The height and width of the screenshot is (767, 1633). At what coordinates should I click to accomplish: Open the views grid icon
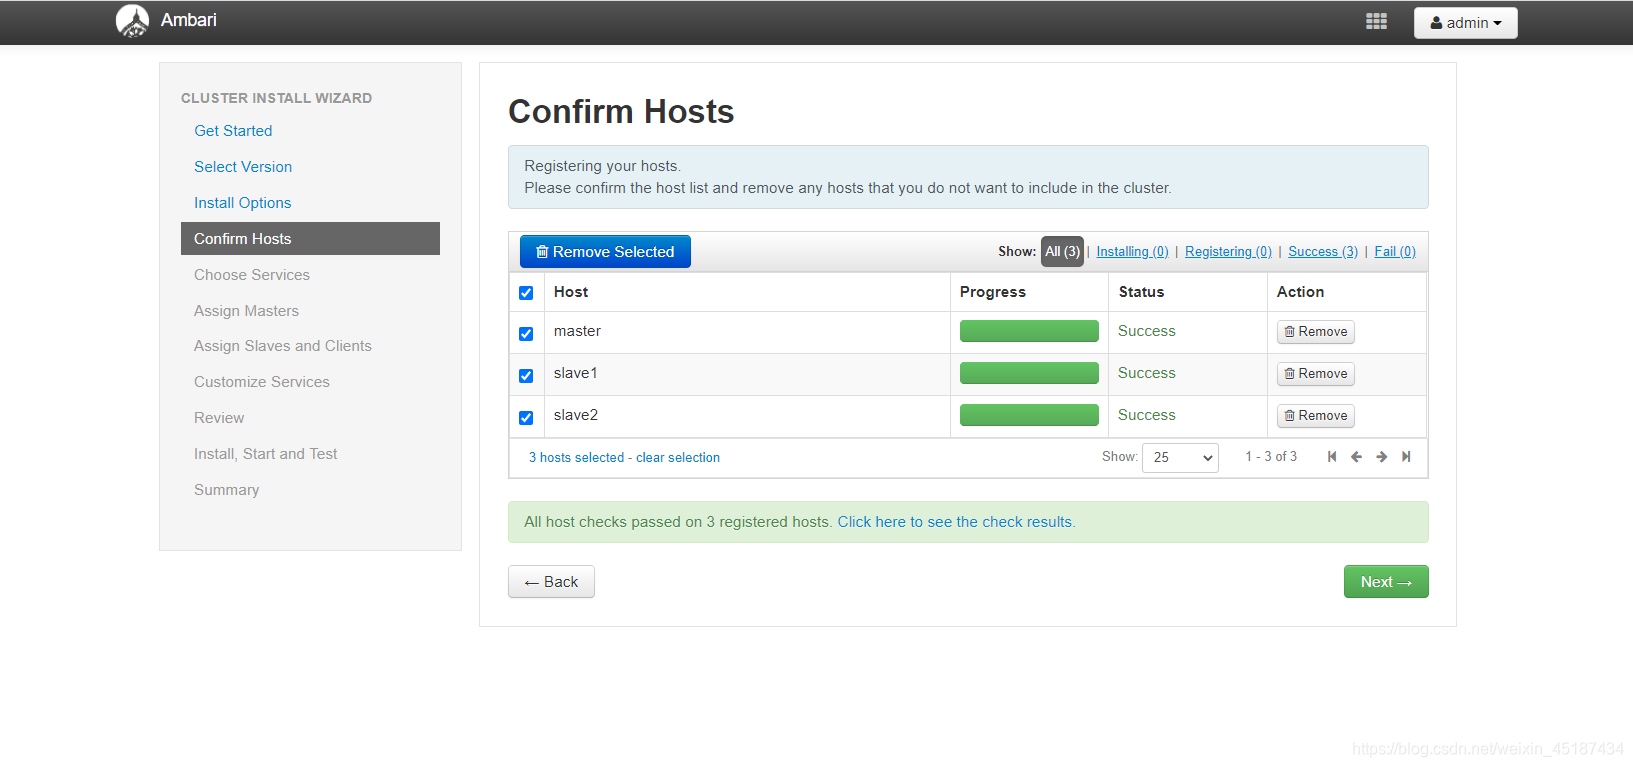pyautogui.click(x=1376, y=22)
